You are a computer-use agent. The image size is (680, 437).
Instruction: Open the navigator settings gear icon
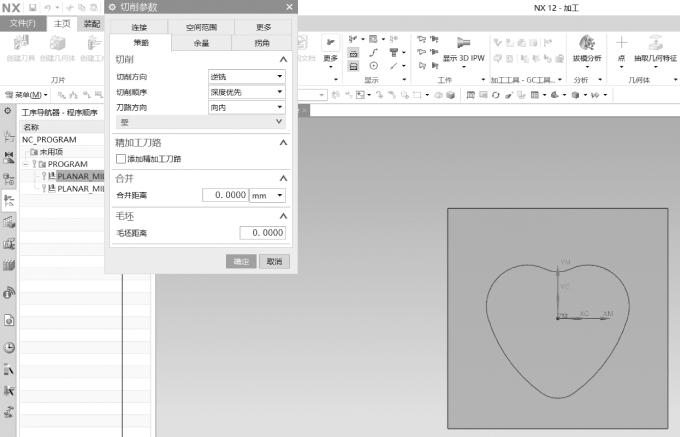click(x=8, y=112)
